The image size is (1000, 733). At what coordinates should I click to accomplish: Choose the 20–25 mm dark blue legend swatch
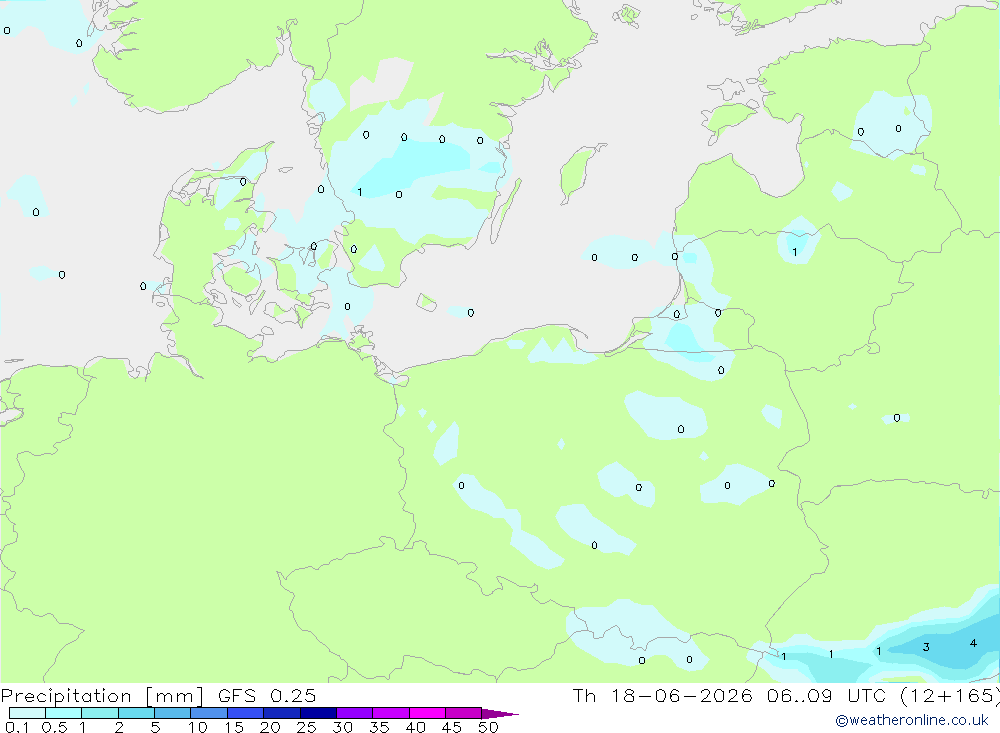(282, 713)
